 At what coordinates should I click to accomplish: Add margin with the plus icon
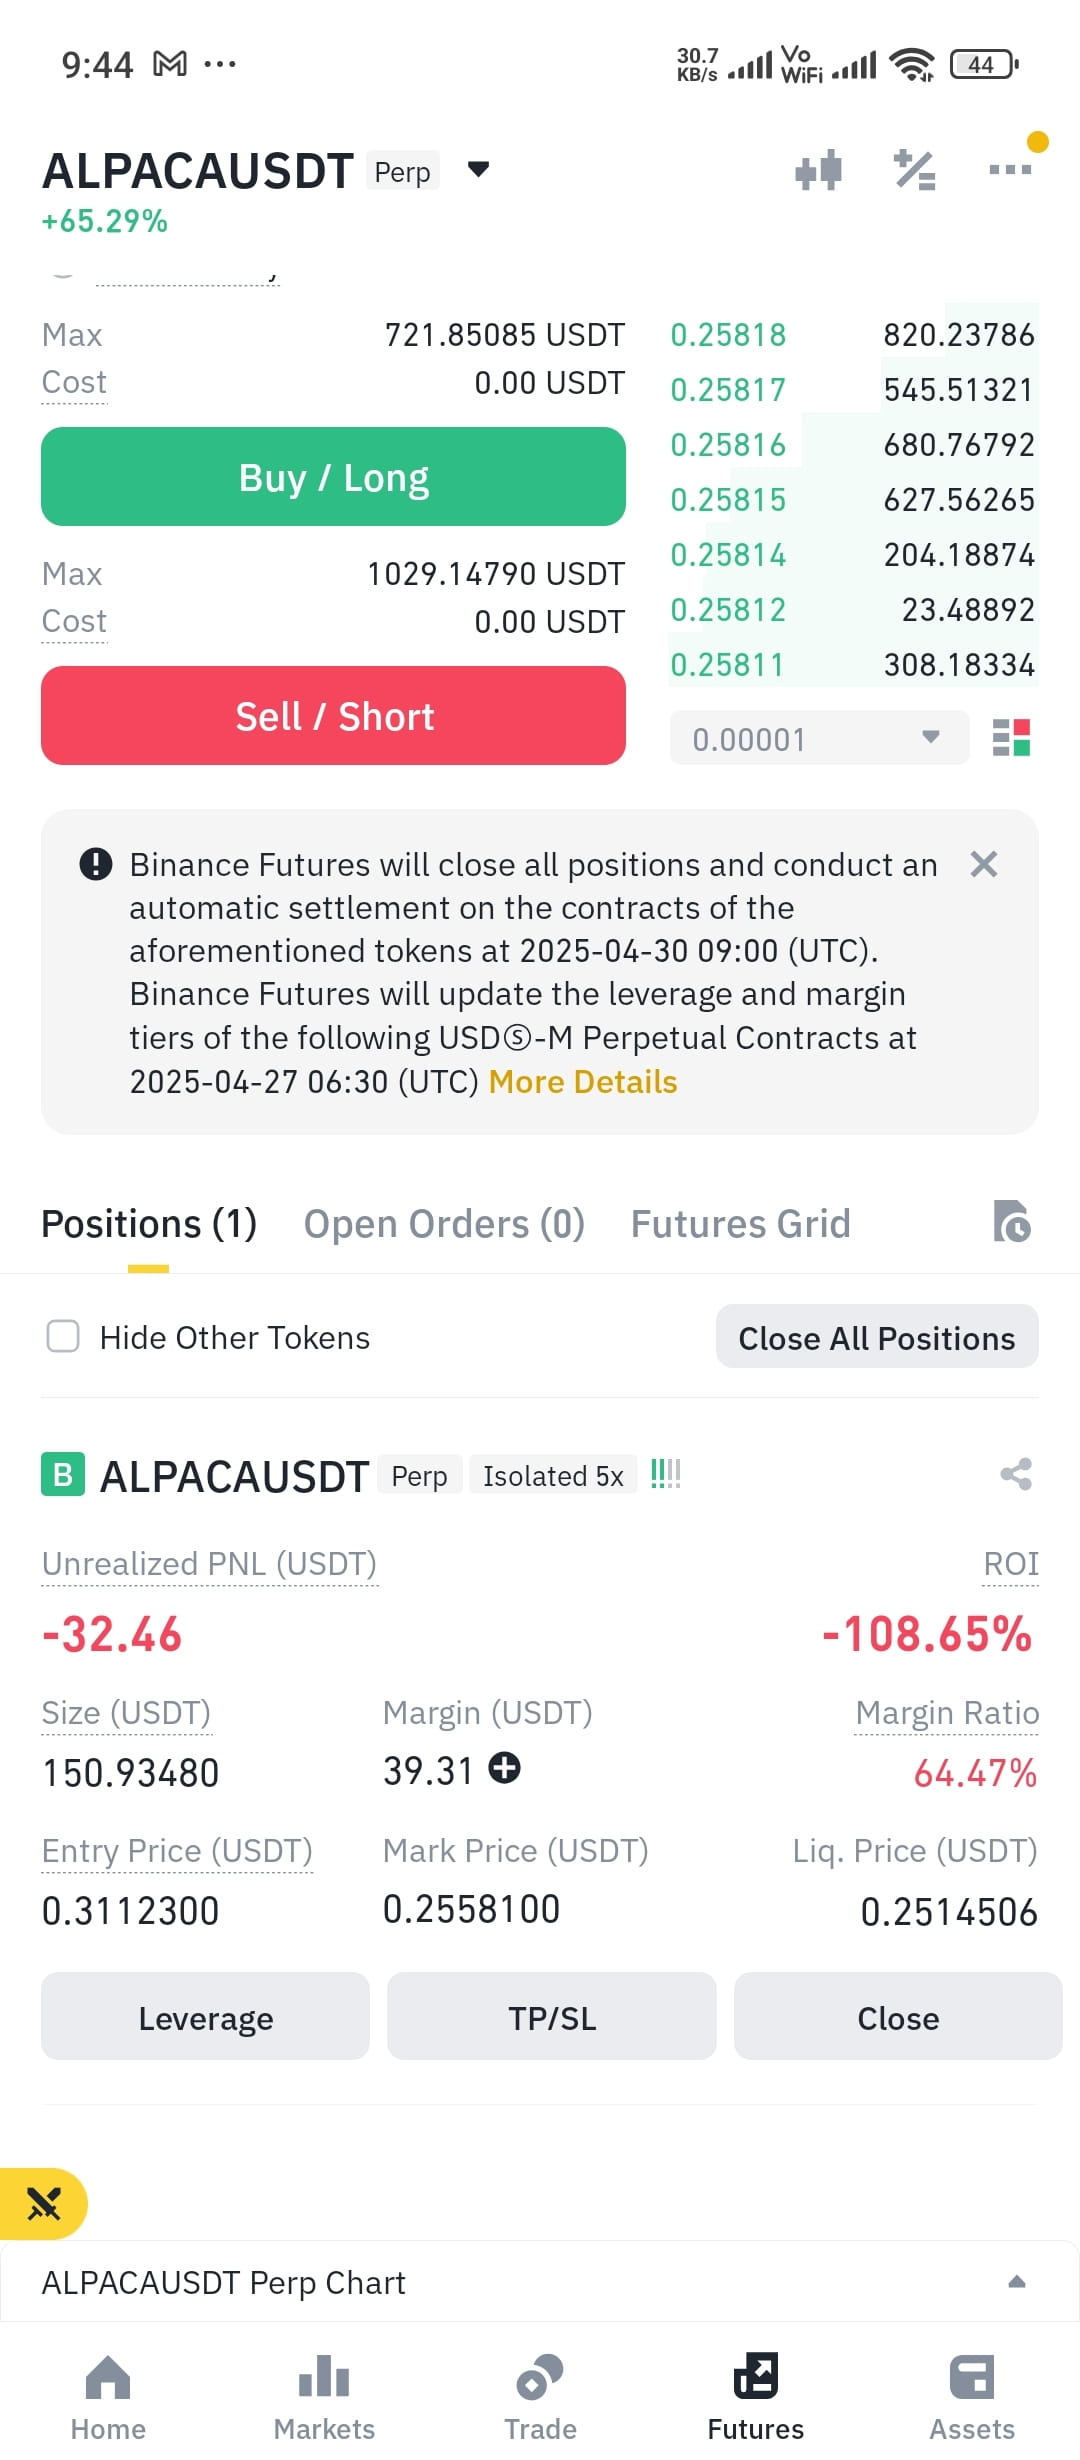pyautogui.click(x=505, y=1768)
